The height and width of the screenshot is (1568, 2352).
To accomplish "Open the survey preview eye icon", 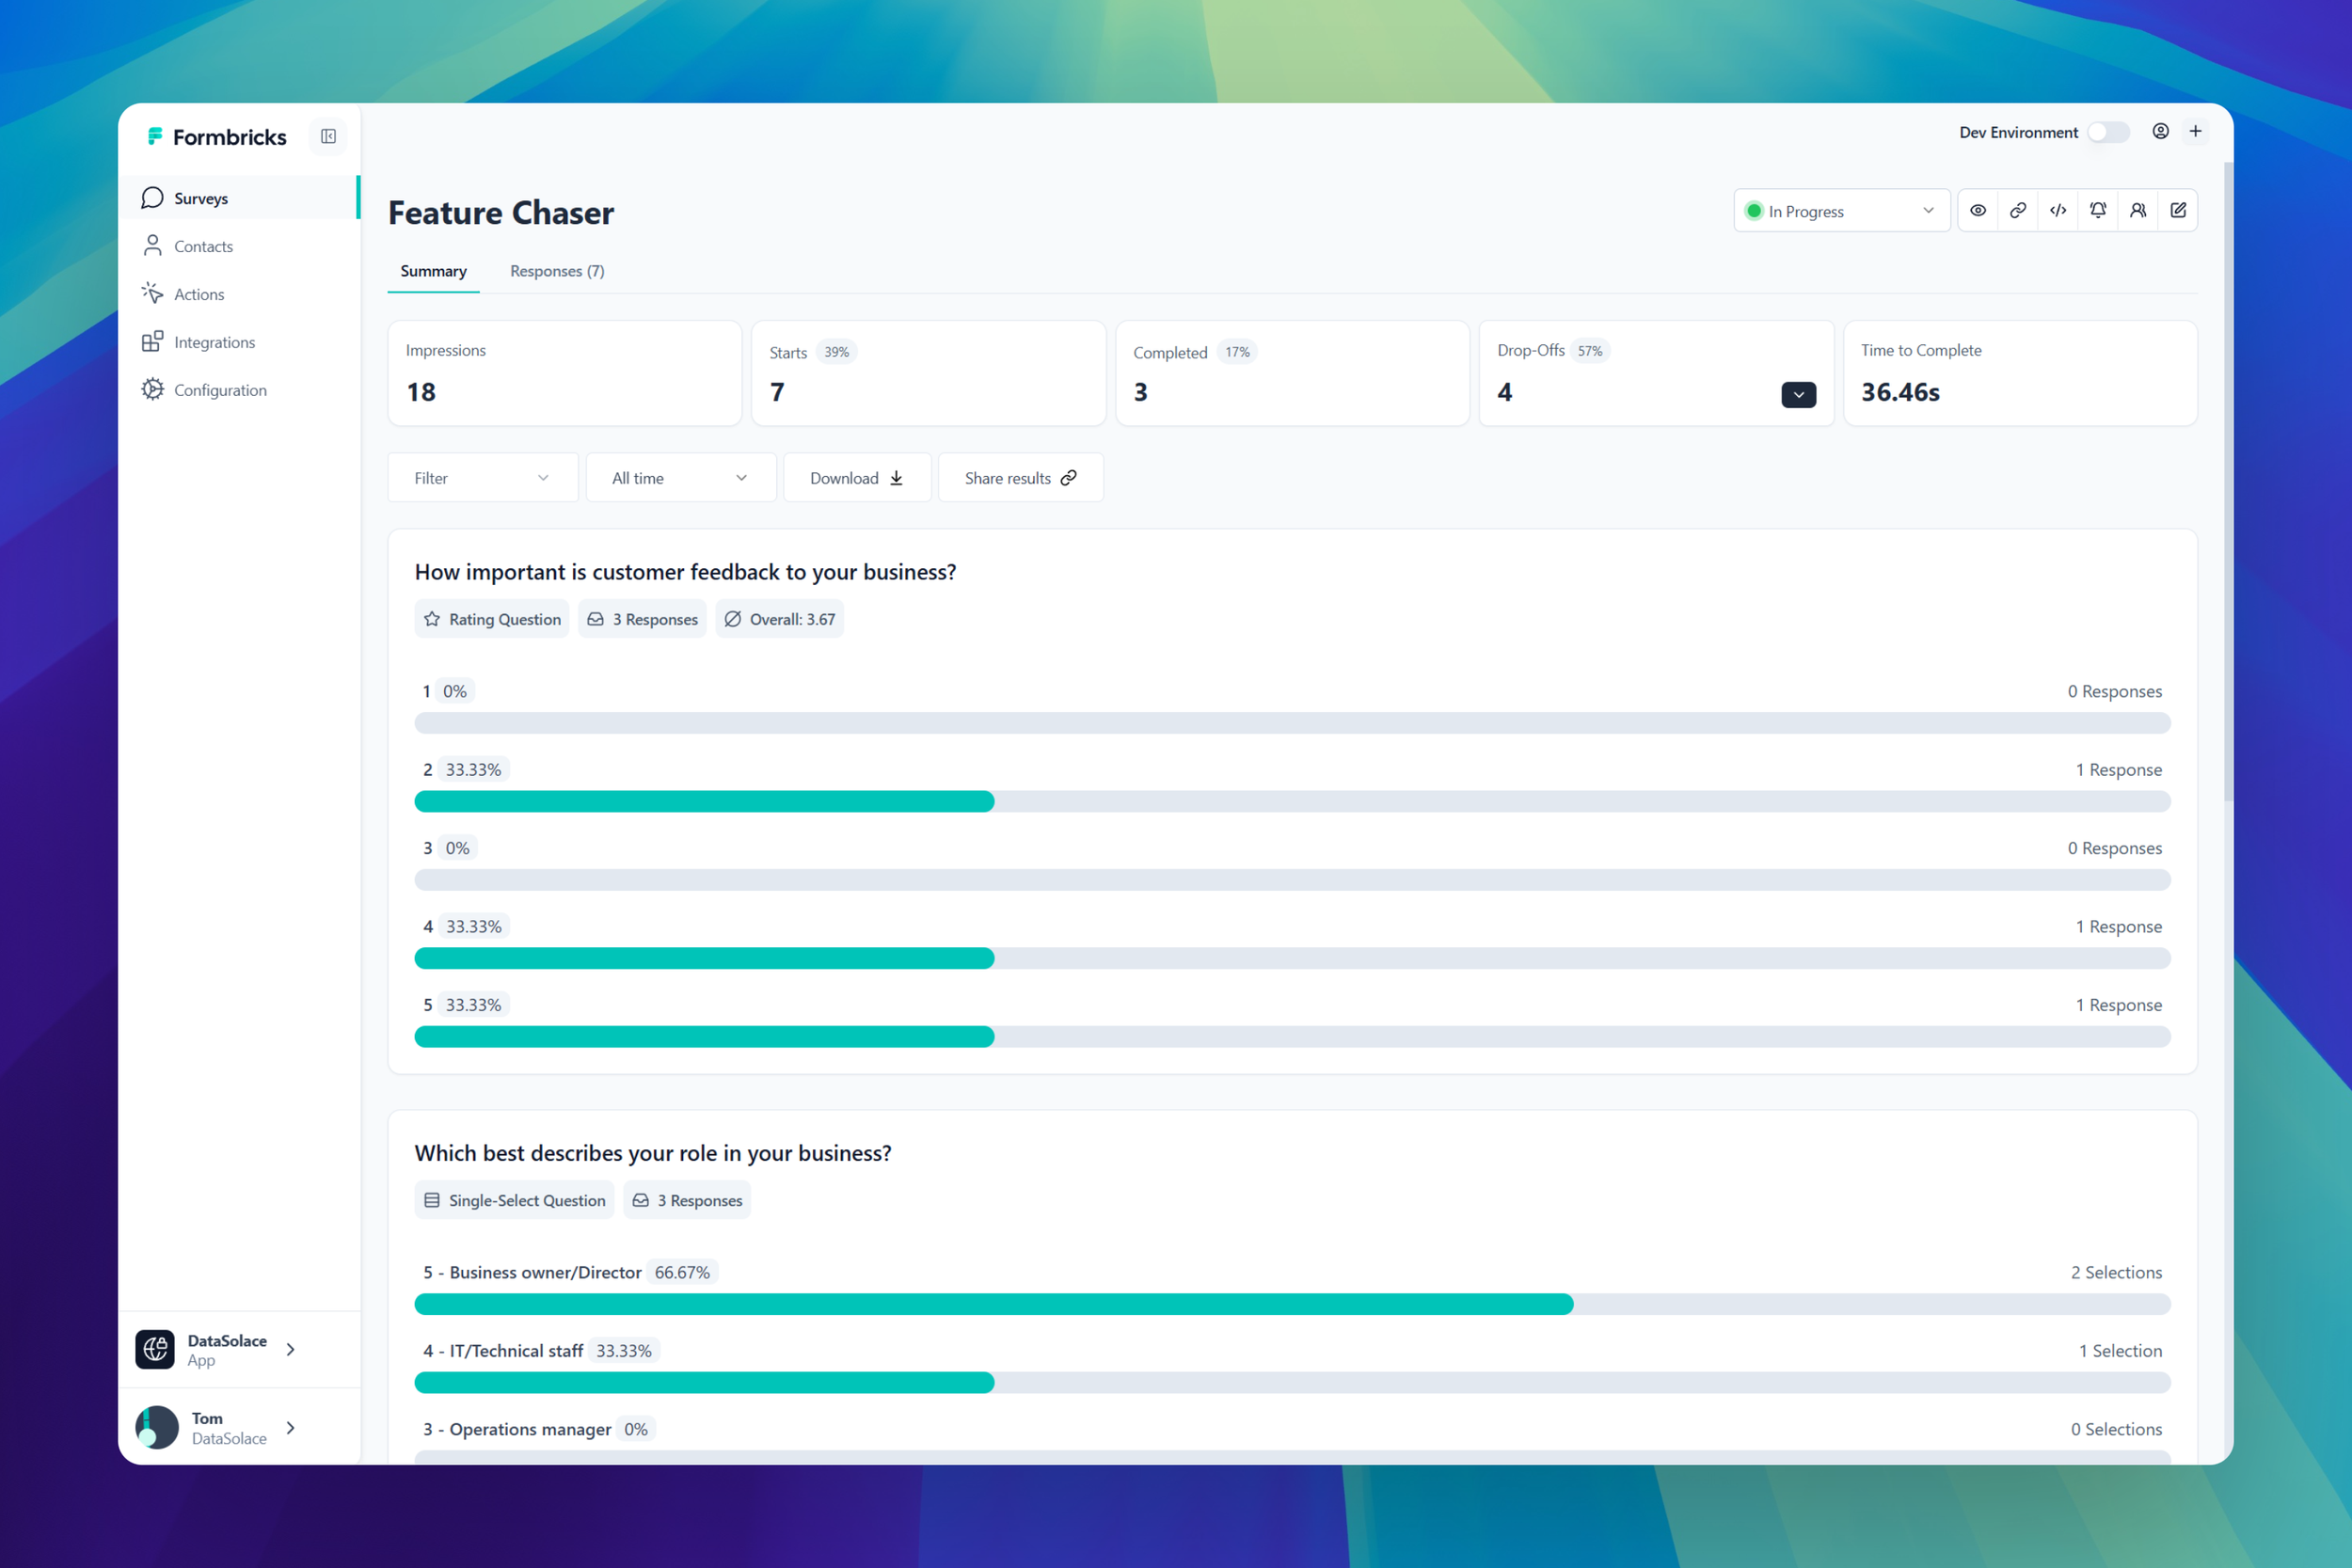I will [x=1978, y=210].
